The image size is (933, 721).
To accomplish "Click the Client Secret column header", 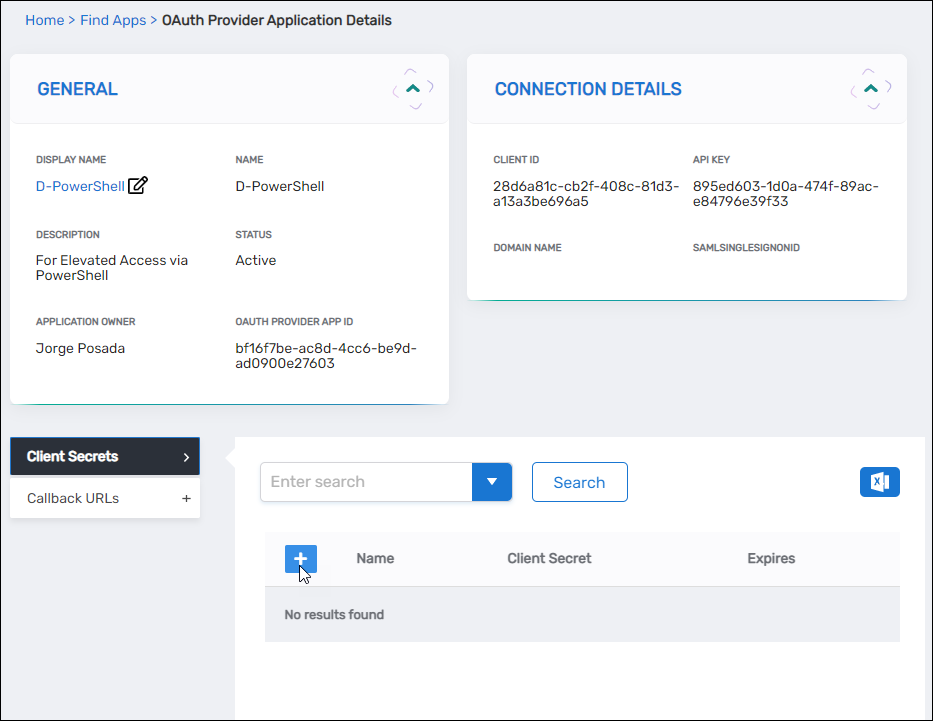I will coord(549,559).
